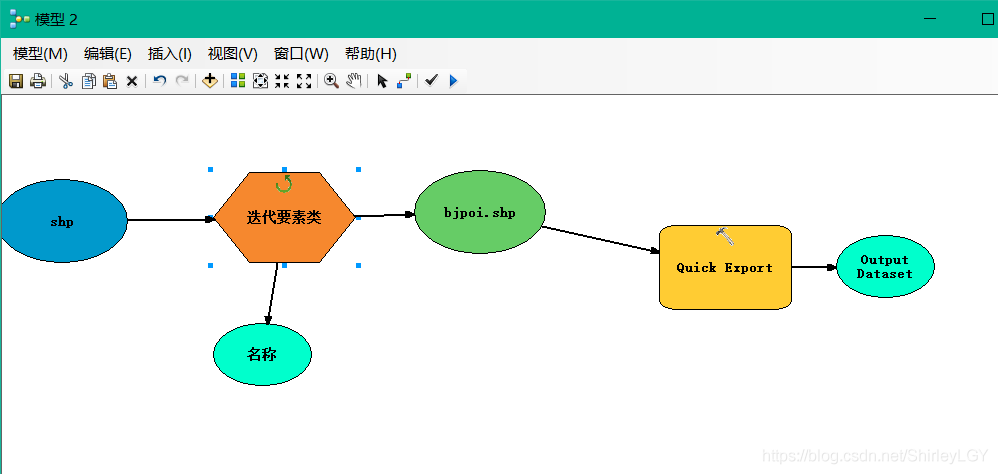Click the hammer icon on Quick Export
Image resolution: width=998 pixels, height=474 pixels.
coord(725,235)
